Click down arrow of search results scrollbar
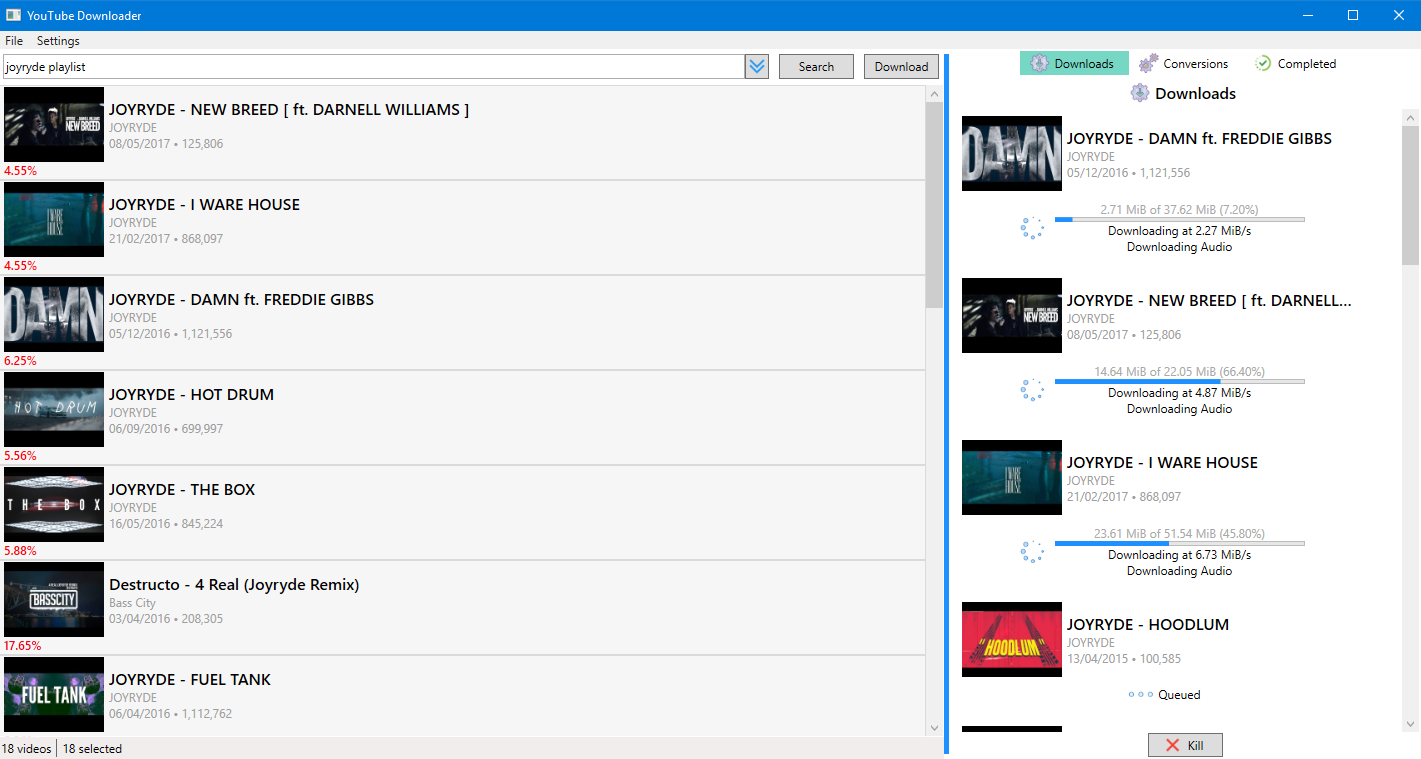The height and width of the screenshot is (759, 1421). [x=934, y=728]
